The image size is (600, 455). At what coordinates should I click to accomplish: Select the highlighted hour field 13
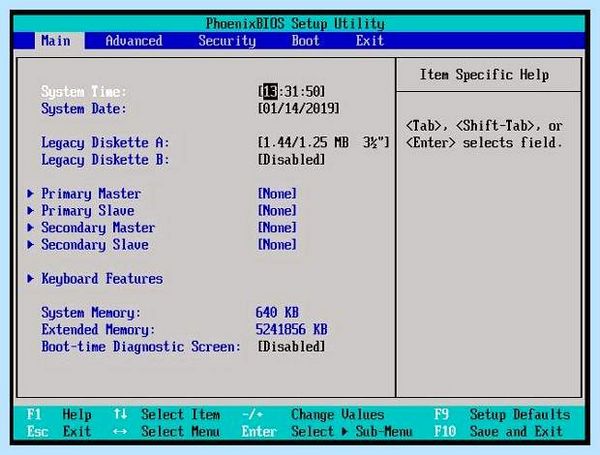click(x=271, y=92)
